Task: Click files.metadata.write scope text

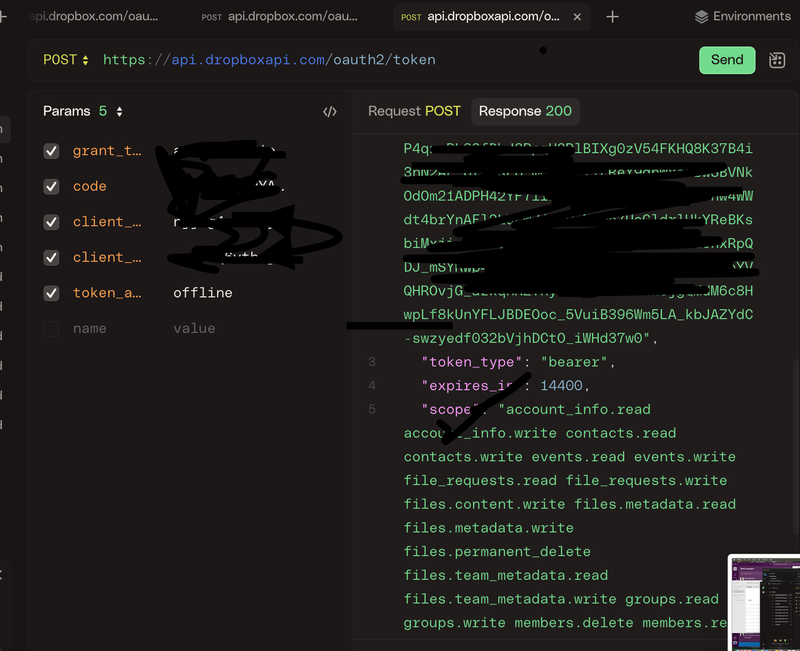Action: point(489,528)
